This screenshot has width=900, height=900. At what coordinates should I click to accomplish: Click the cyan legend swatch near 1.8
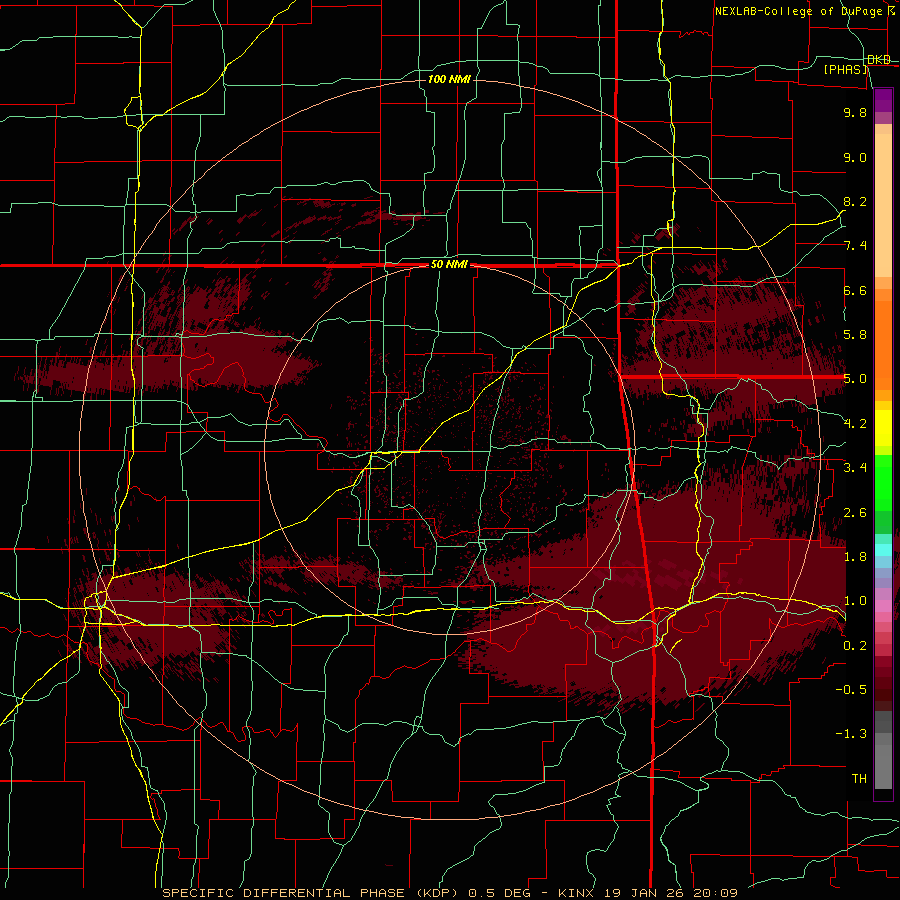[883, 549]
